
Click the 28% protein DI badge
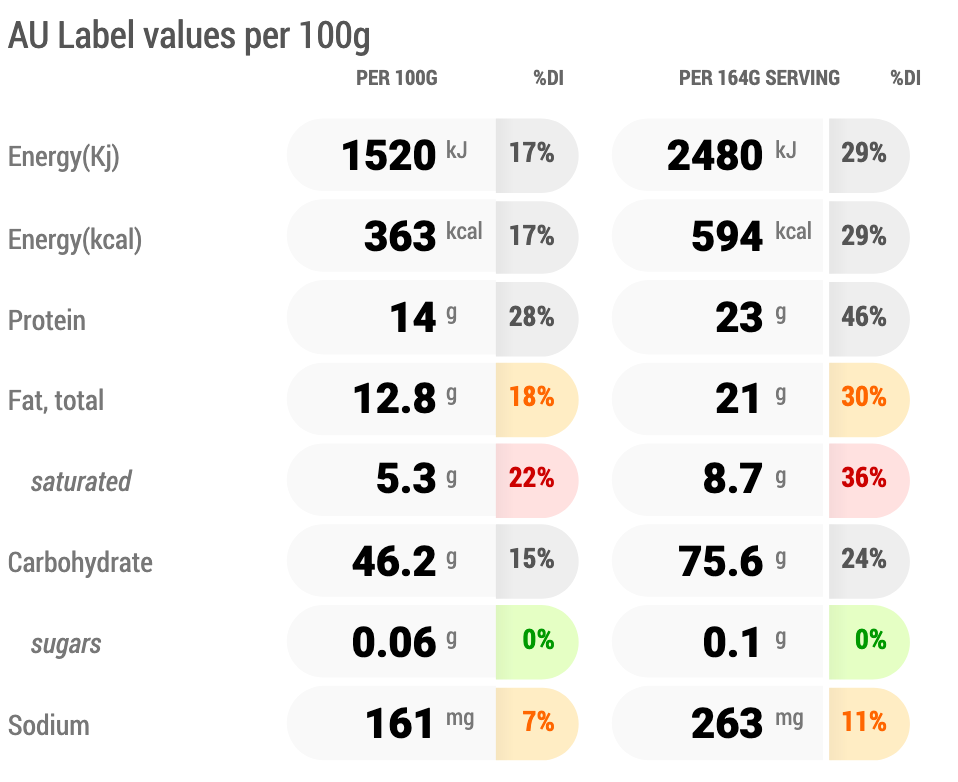[532, 318]
